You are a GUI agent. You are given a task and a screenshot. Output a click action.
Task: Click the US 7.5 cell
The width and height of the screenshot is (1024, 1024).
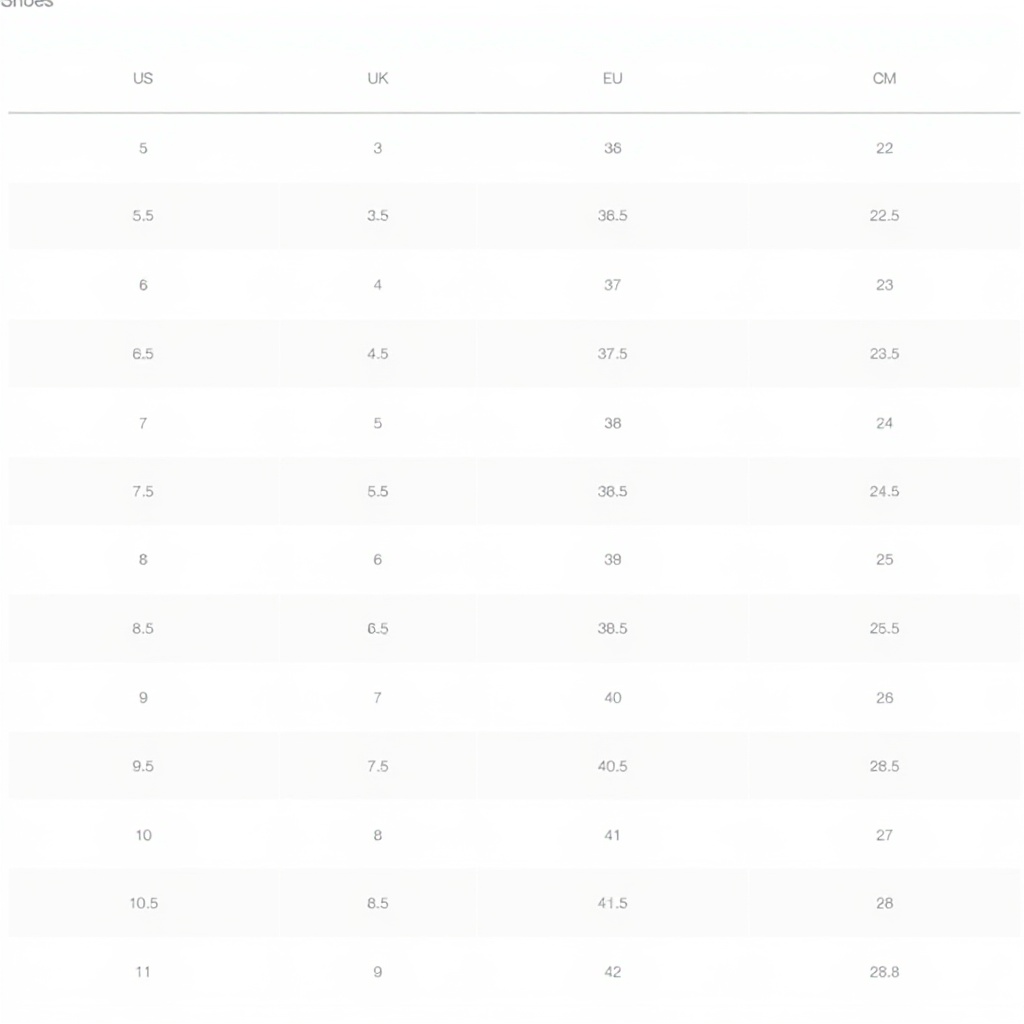[x=143, y=492]
